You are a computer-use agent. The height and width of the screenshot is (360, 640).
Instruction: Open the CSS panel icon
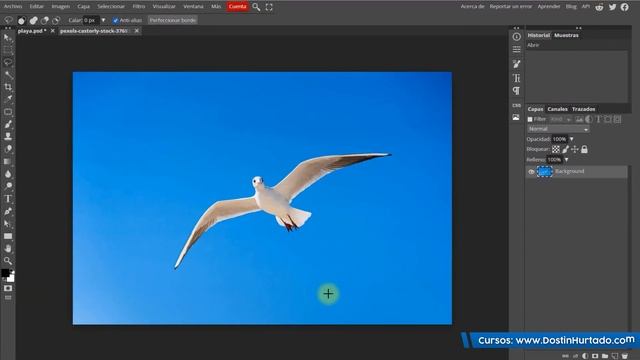516,105
